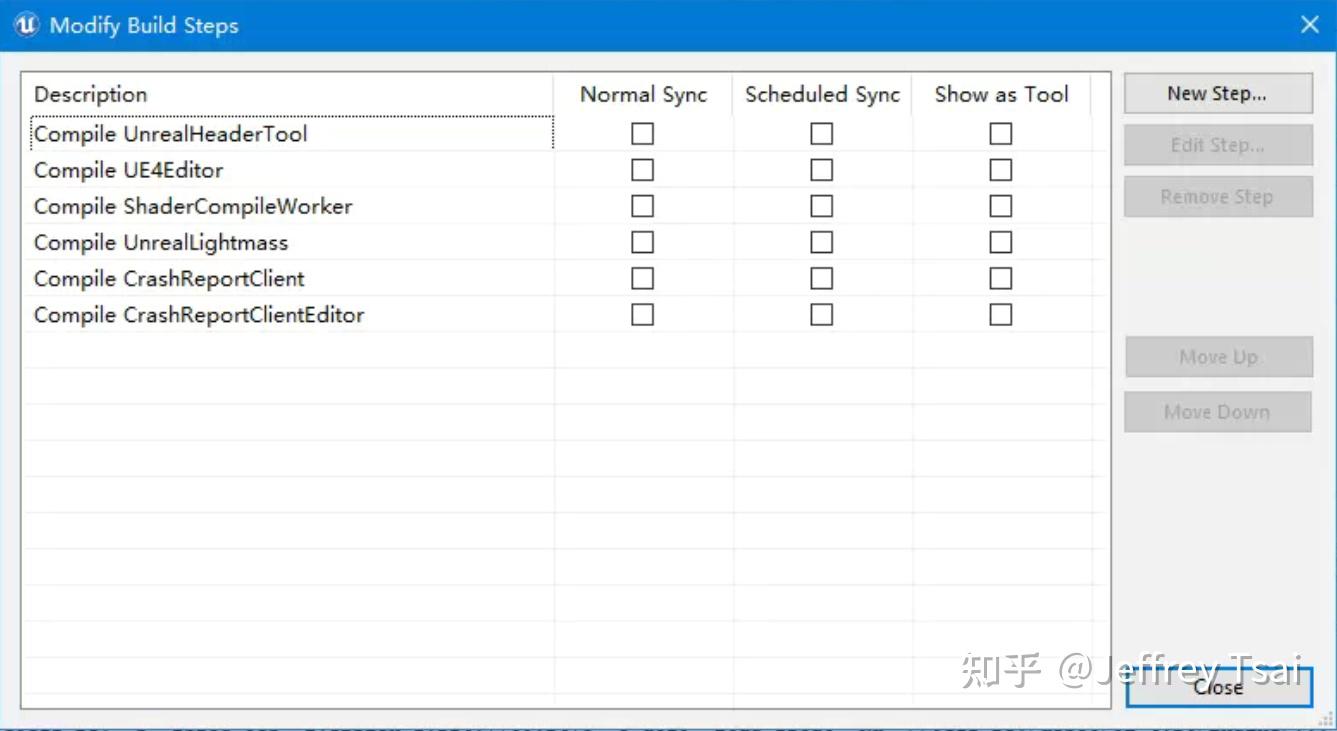Close the Modify Build Steps dialog window

[1309, 25]
